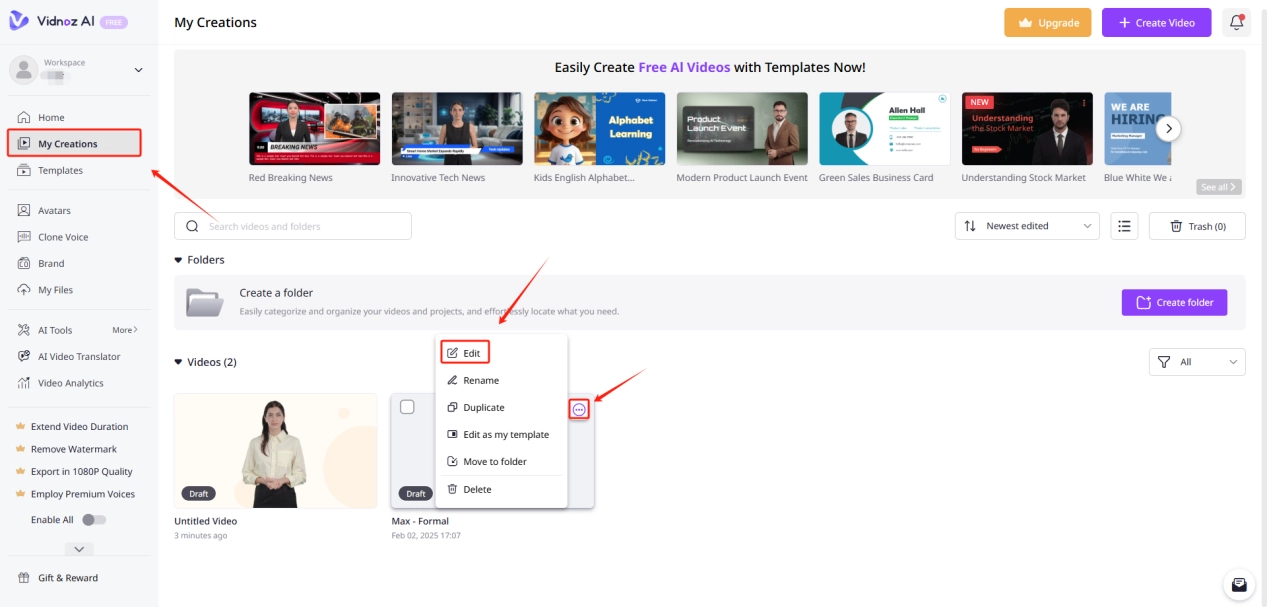Toggle the Enable All switch

tap(93, 520)
